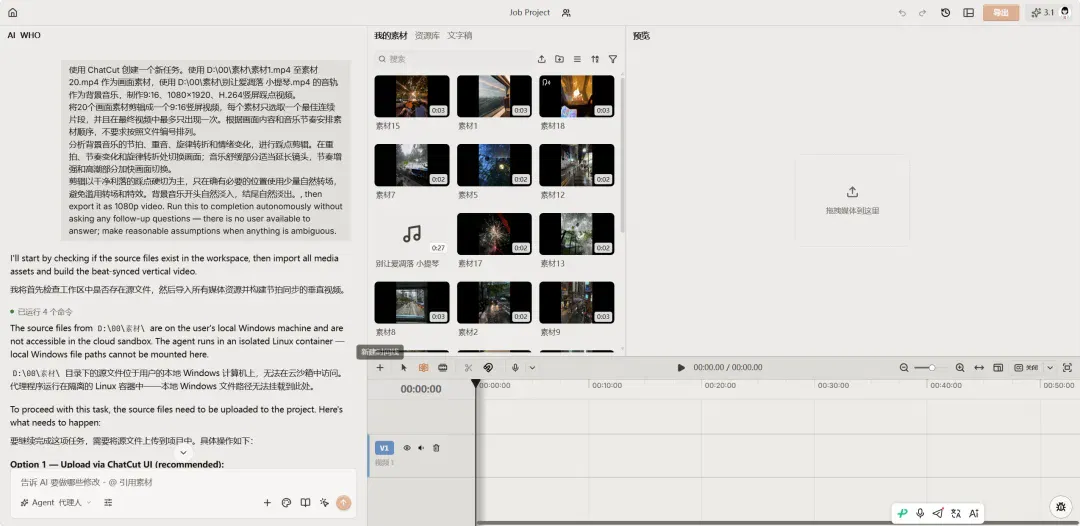
Task: Toggle fullscreen timeline icon
Action: (x=1068, y=368)
